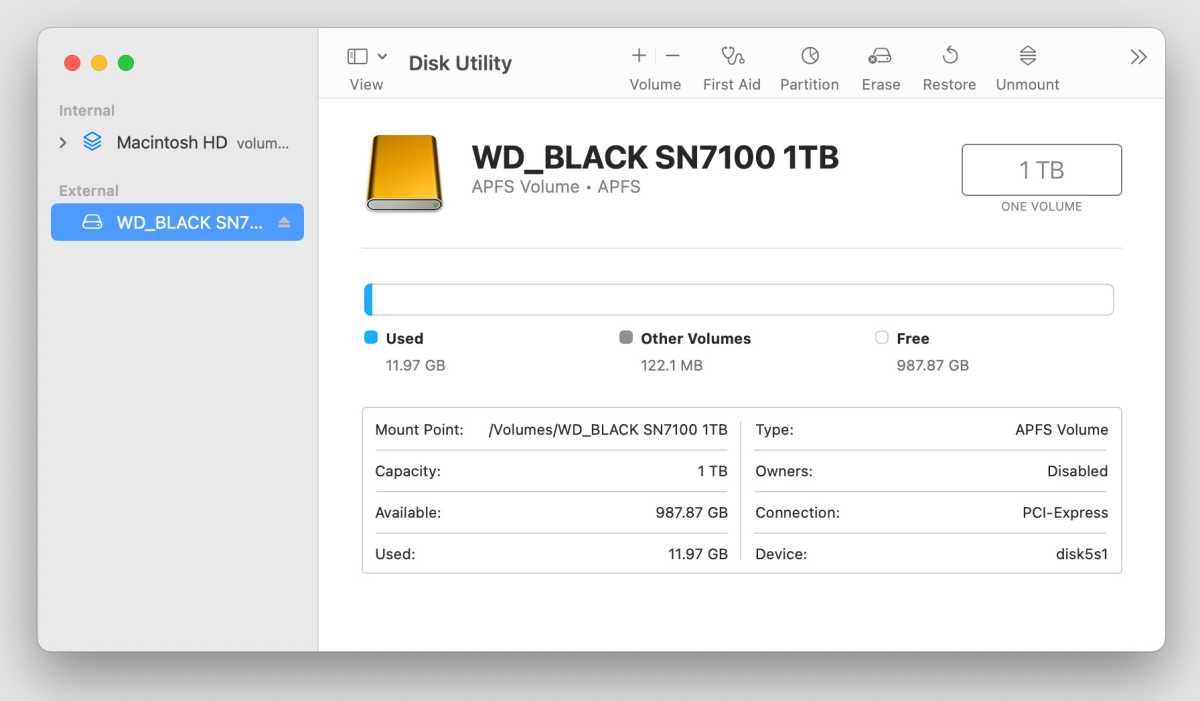Minimize the window with the yellow button
This screenshot has width=1200, height=701.
(99, 63)
